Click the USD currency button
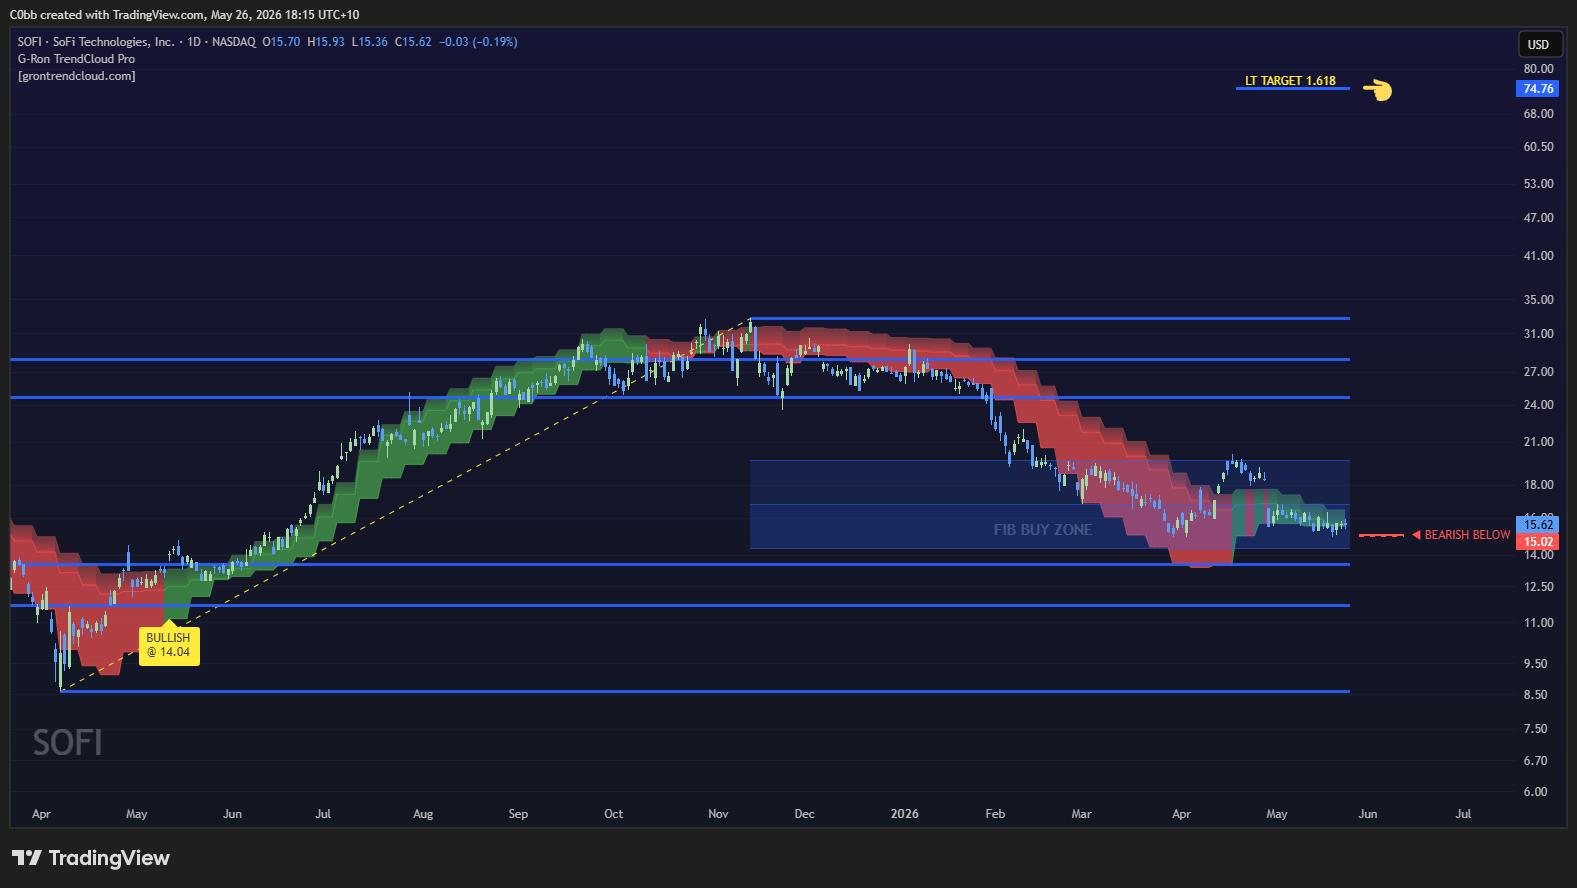The height and width of the screenshot is (888, 1577). (1538, 44)
